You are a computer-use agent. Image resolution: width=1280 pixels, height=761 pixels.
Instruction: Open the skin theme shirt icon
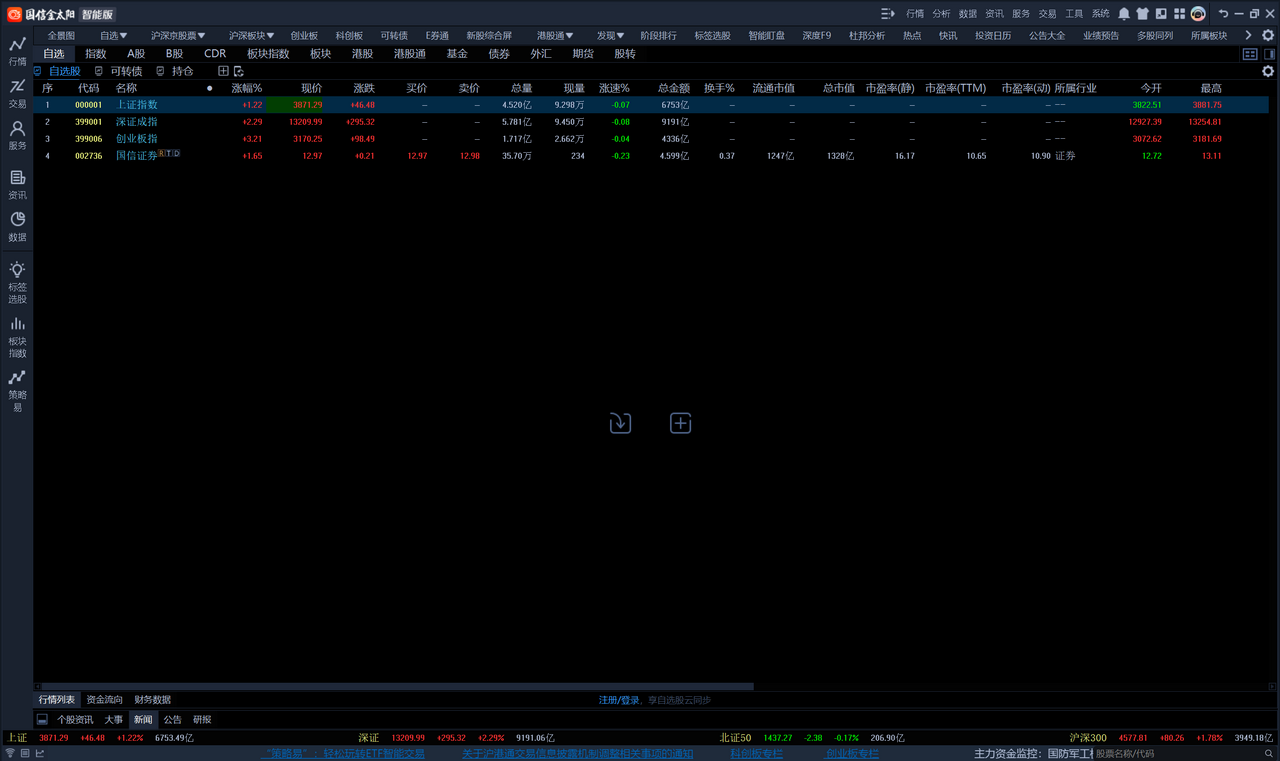(x=1142, y=14)
